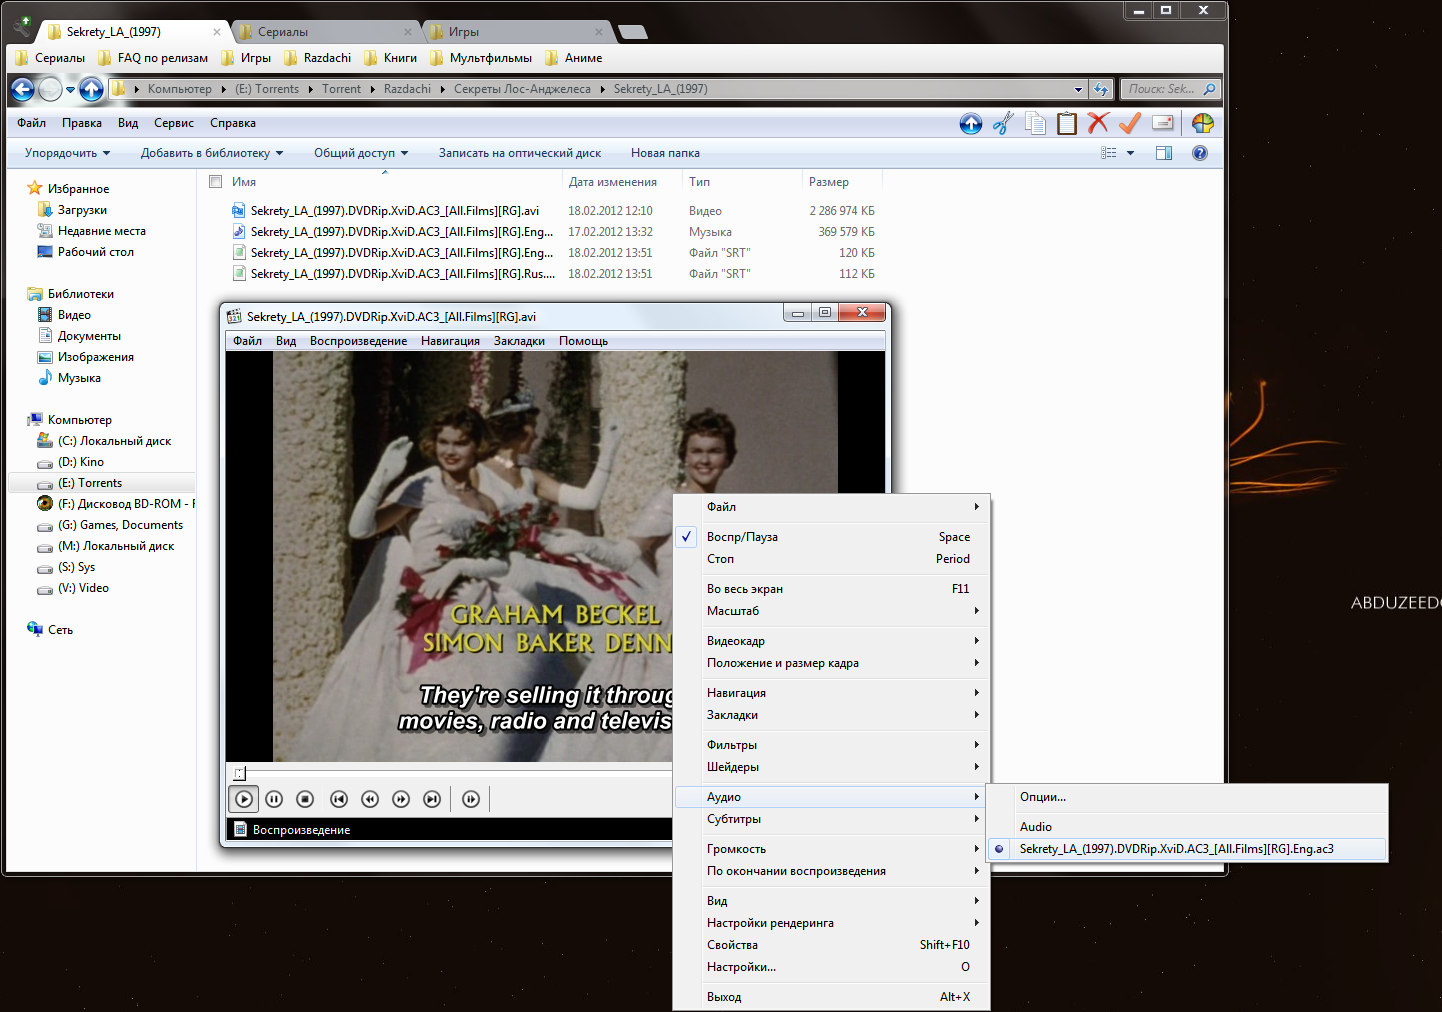Open Загрузки in the favorites sidebar
Image resolution: width=1442 pixels, height=1012 pixels.
(72, 210)
